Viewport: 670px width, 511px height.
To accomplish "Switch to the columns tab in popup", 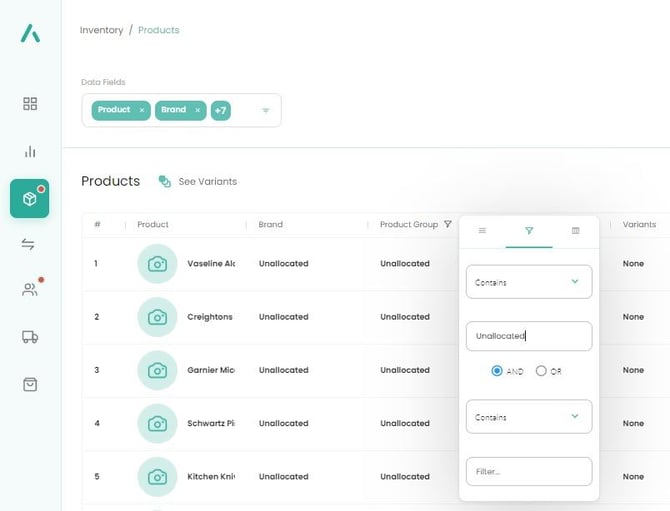I will click(x=575, y=231).
